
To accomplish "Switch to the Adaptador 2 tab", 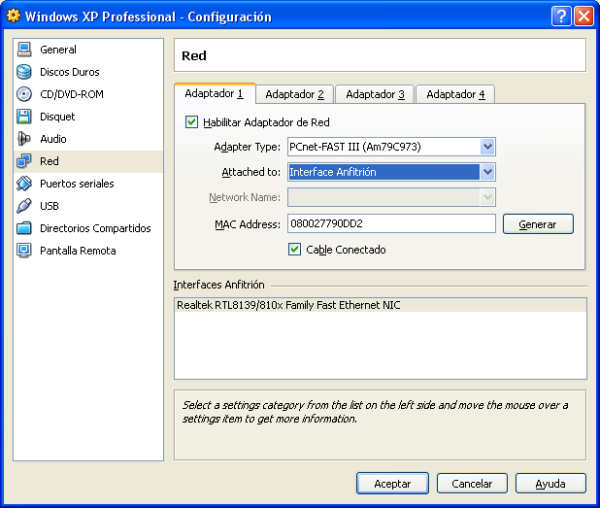I will tap(294, 94).
